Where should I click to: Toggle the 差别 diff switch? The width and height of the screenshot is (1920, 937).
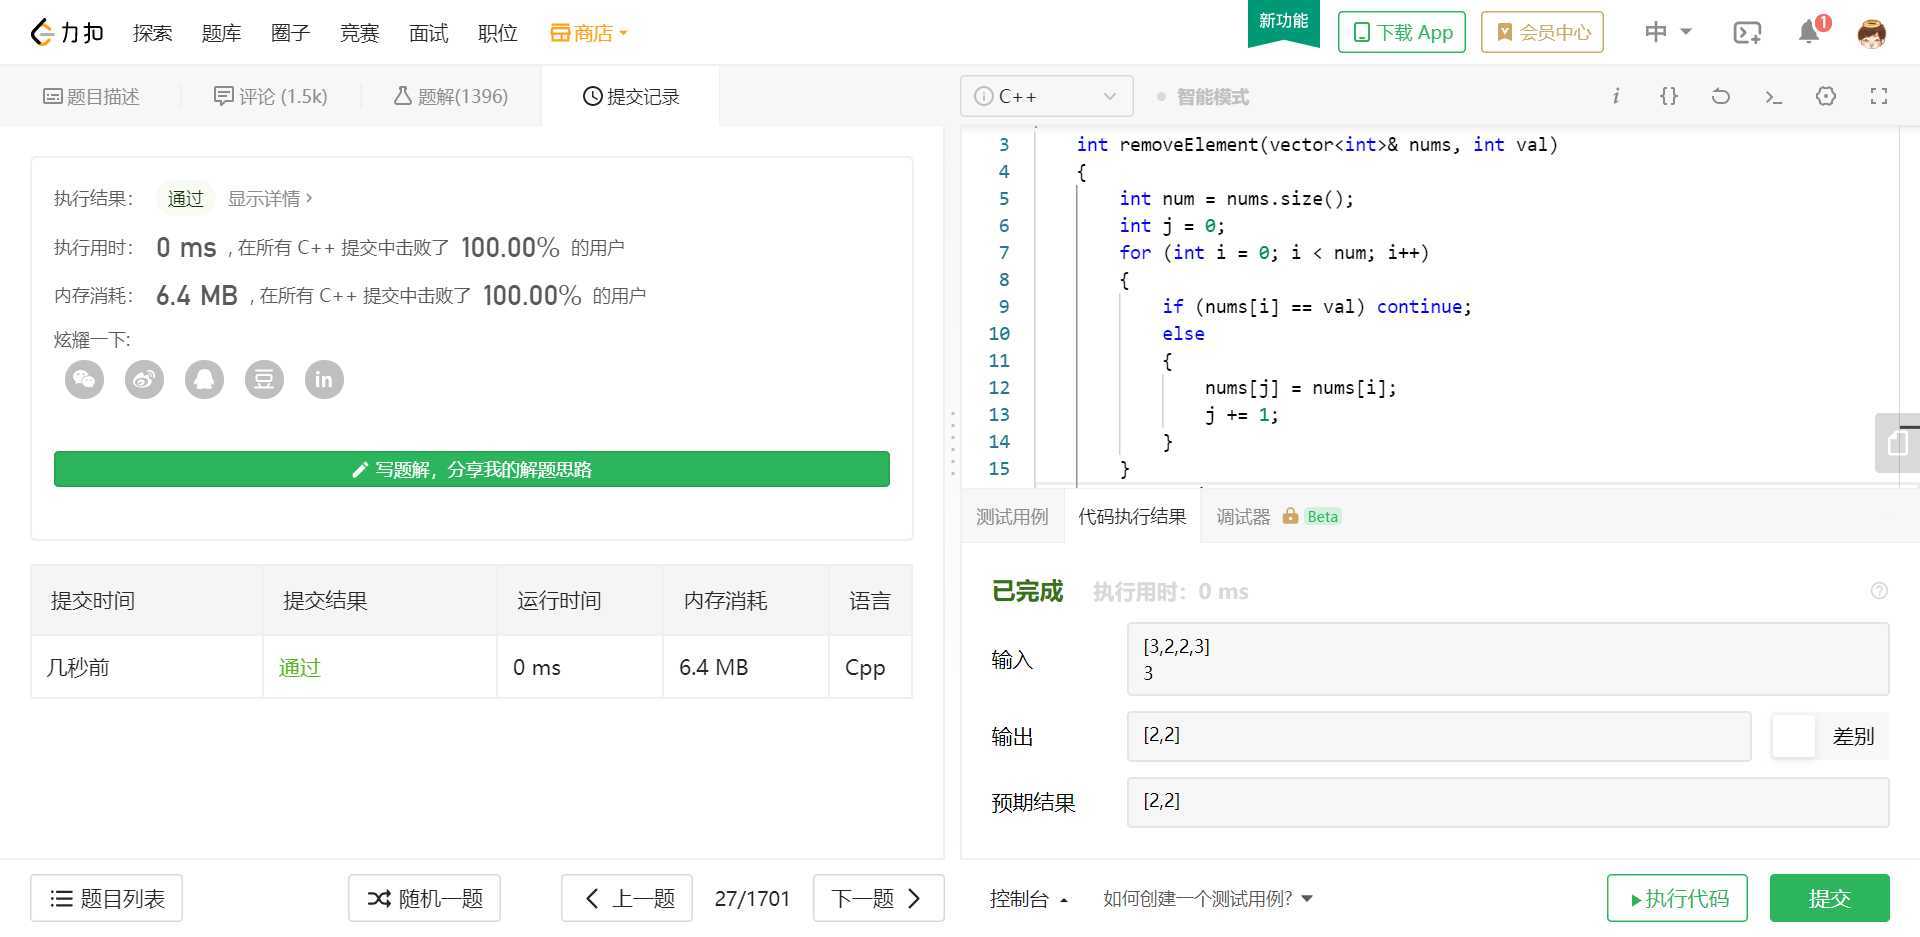pos(1794,737)
